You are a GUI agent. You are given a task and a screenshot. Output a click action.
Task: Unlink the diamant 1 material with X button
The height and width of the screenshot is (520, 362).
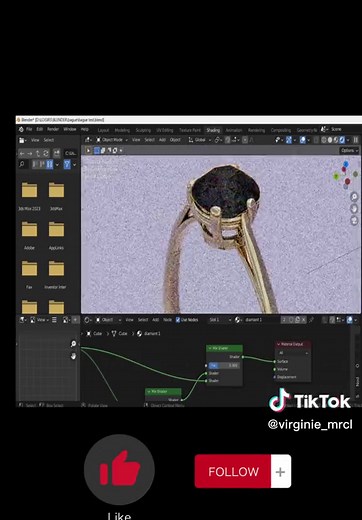point(304,320)
